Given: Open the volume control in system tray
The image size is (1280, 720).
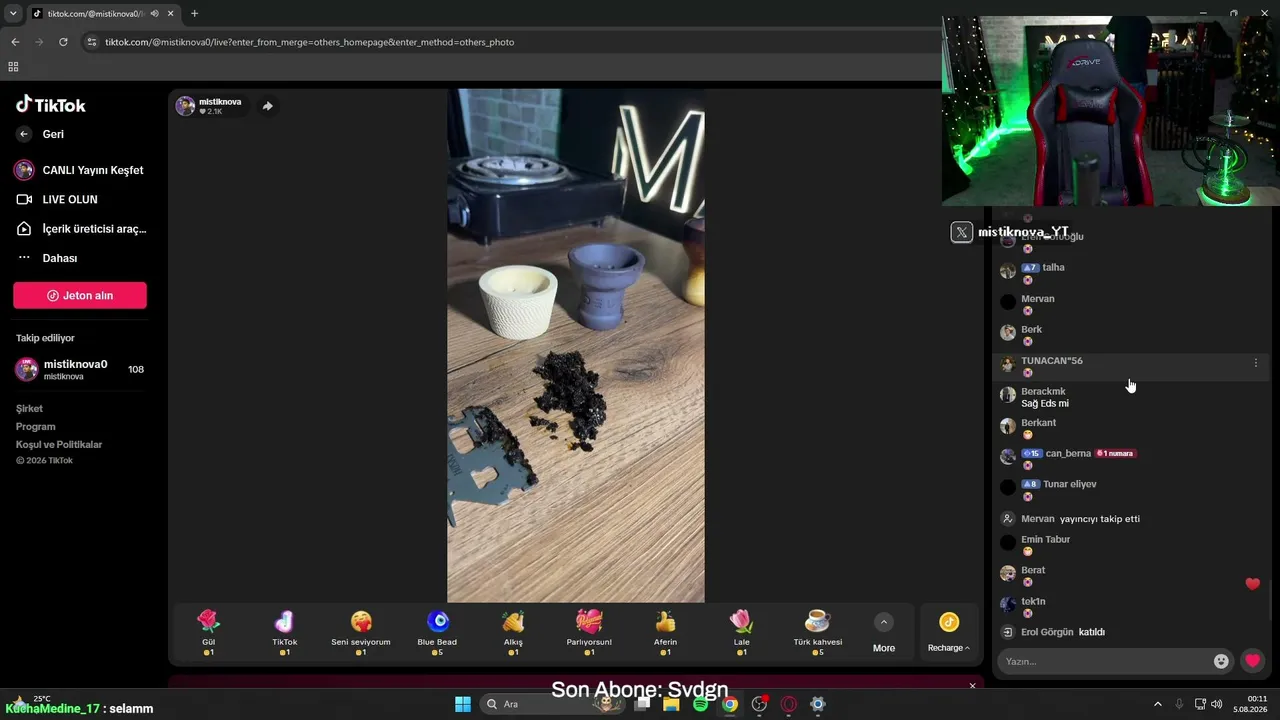Looking at the screenshot, I should (1217, 704).
